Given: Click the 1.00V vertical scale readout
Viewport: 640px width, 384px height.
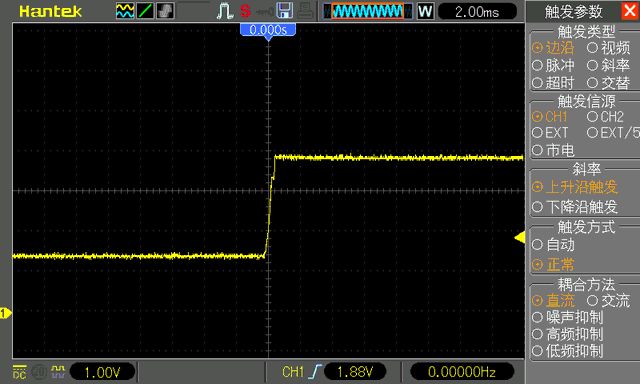Looking at the screenshot, I should point(102,372).
